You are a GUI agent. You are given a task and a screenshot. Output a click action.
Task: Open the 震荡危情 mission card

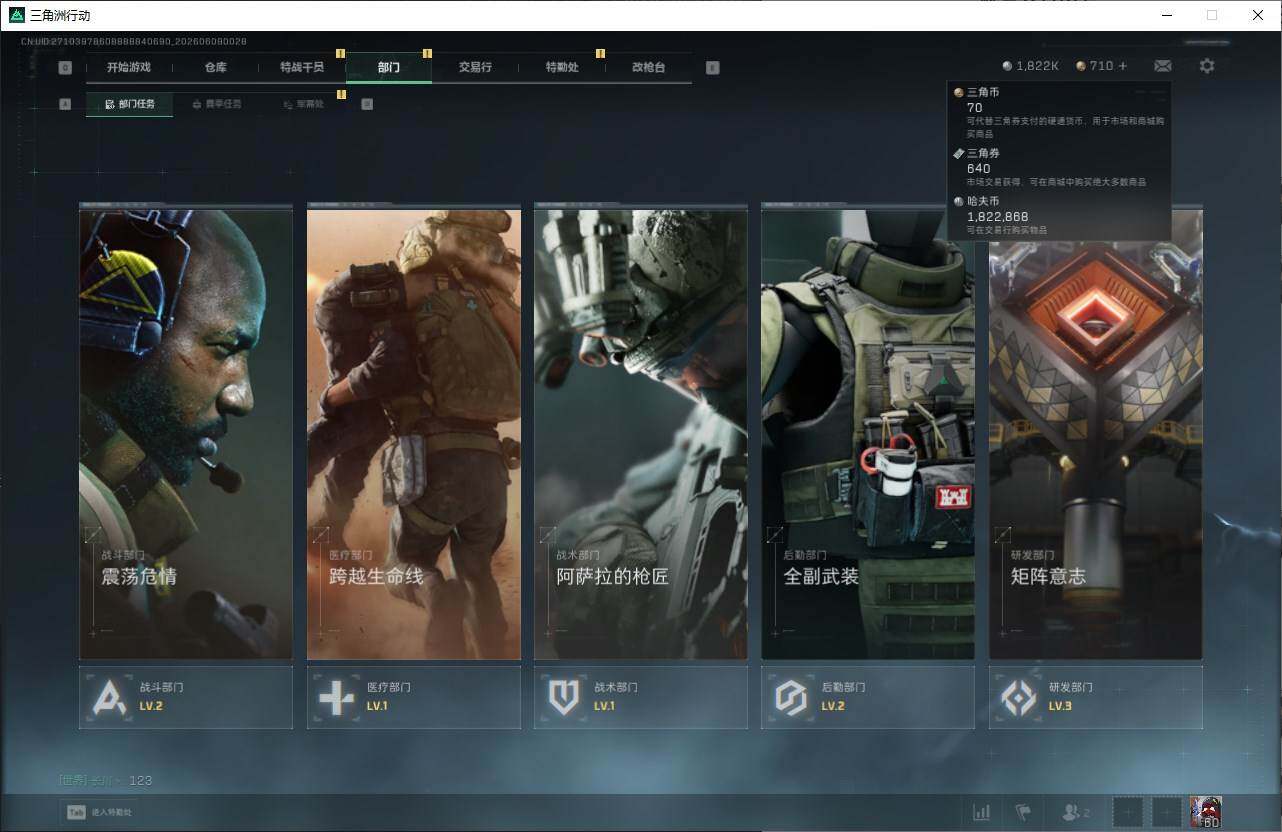186,432
